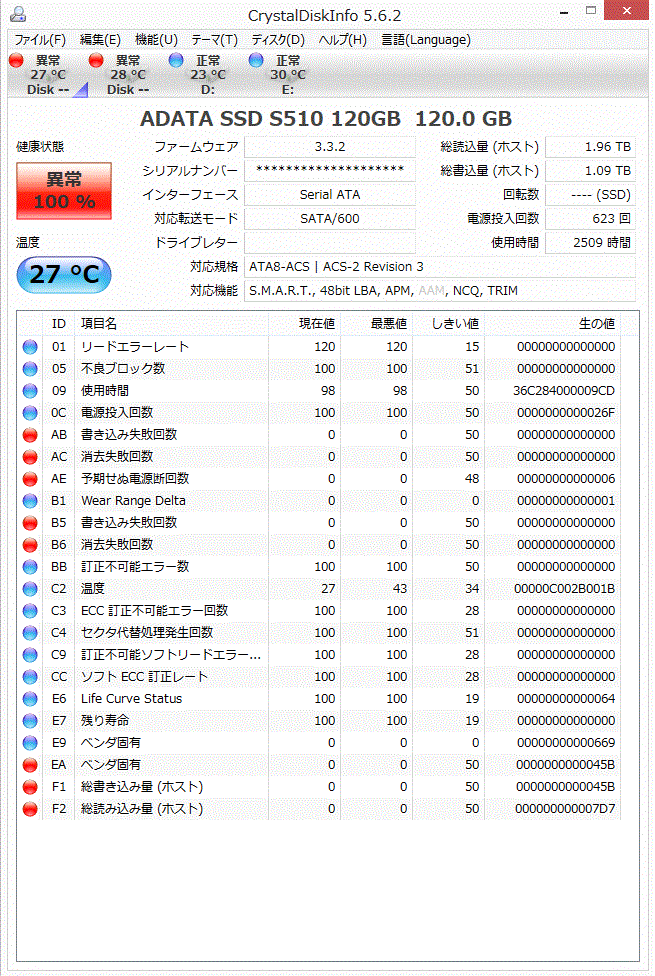The height and width of the screenshot is (976, 655).
Task: Click the status orb for attribute C9
Action: 30,655
